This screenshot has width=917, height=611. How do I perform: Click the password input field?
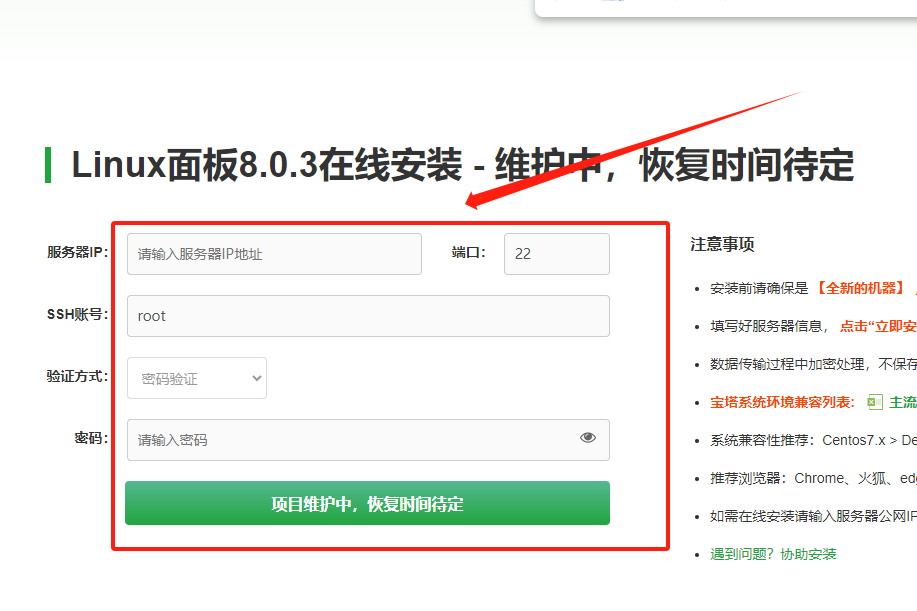[368, 440]
